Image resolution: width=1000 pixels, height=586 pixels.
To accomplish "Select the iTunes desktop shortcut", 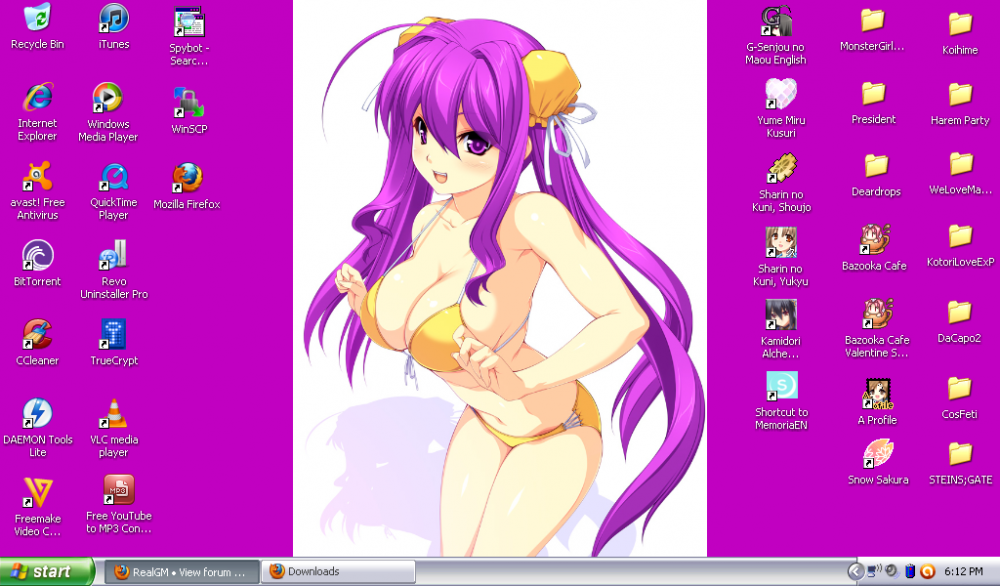I will 113,19.
